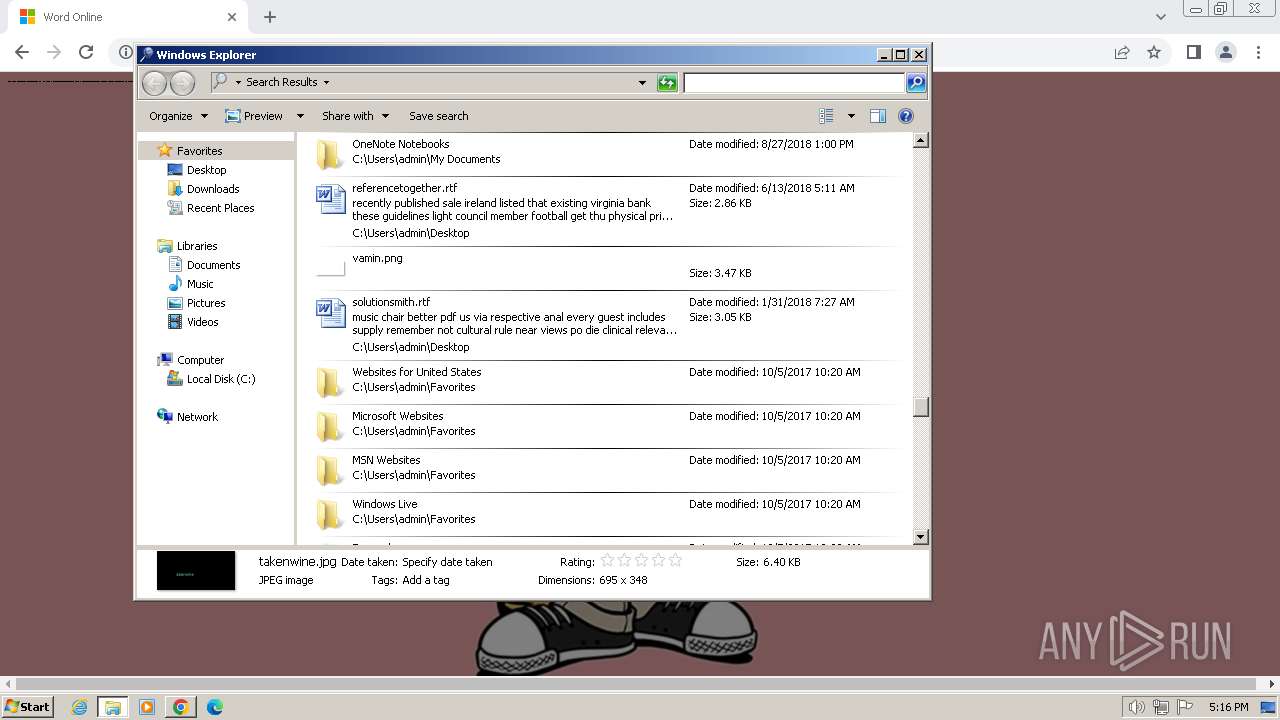Open a new Chrome tab
Viewport: 1280px width, 720px height.
point(270,17)
